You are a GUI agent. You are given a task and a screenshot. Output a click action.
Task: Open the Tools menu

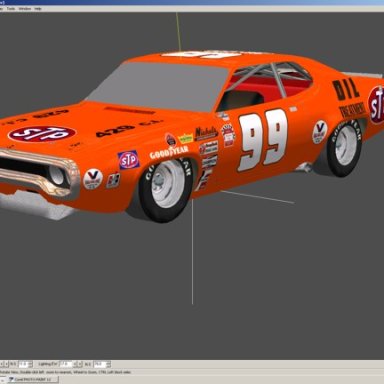pyautogui.click(x=11, y=9)
